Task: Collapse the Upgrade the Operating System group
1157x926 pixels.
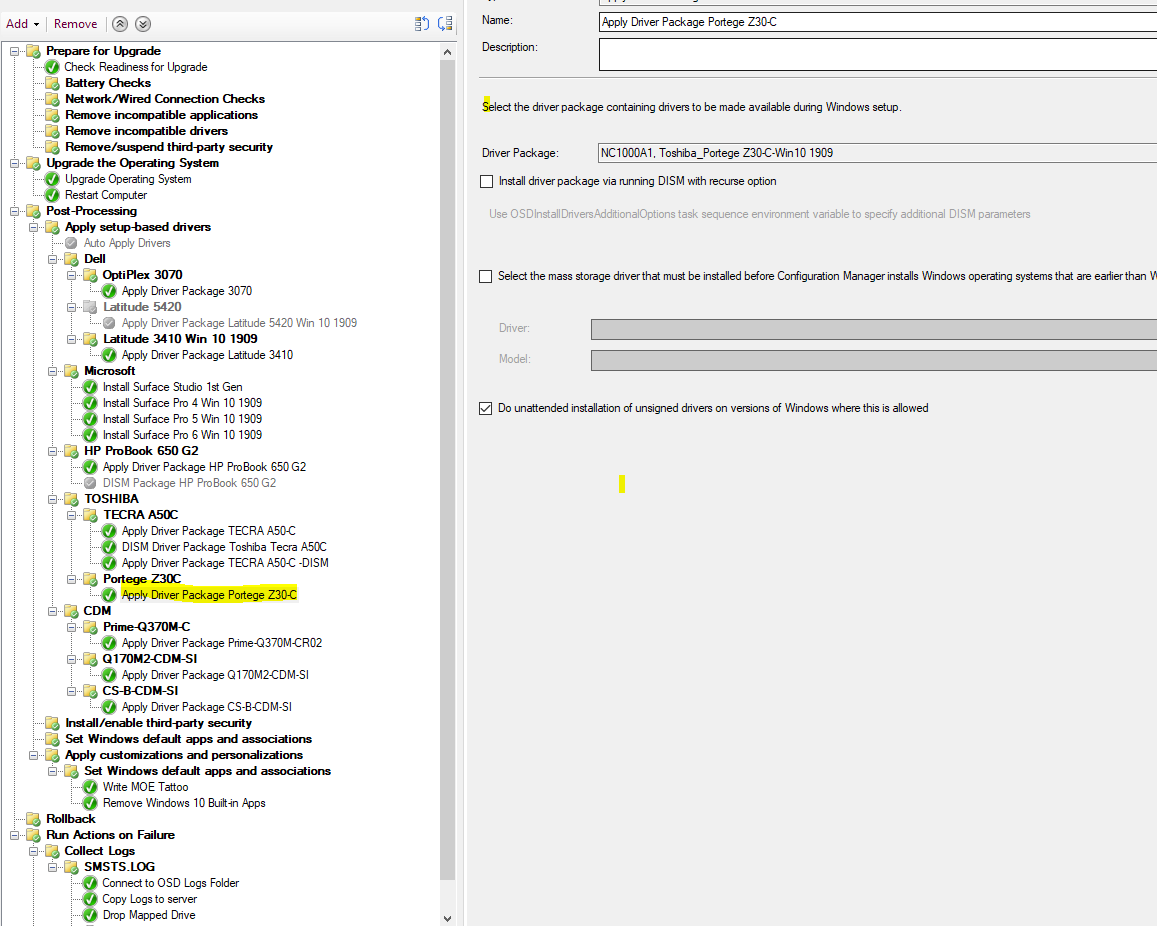Action: (x=14, y=163)
